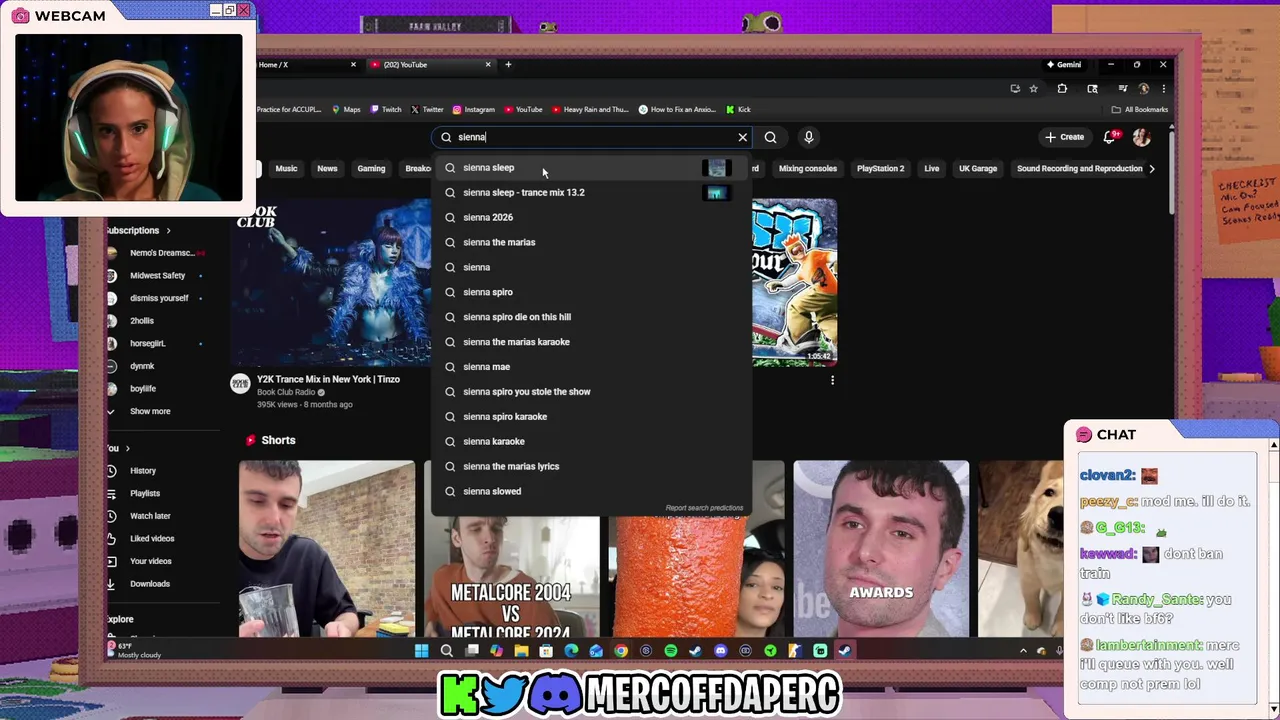The height and width of the screenshot is (720, 1280).
Task: Open Your videos in the sidebar
Action: [x=151, y=561]
